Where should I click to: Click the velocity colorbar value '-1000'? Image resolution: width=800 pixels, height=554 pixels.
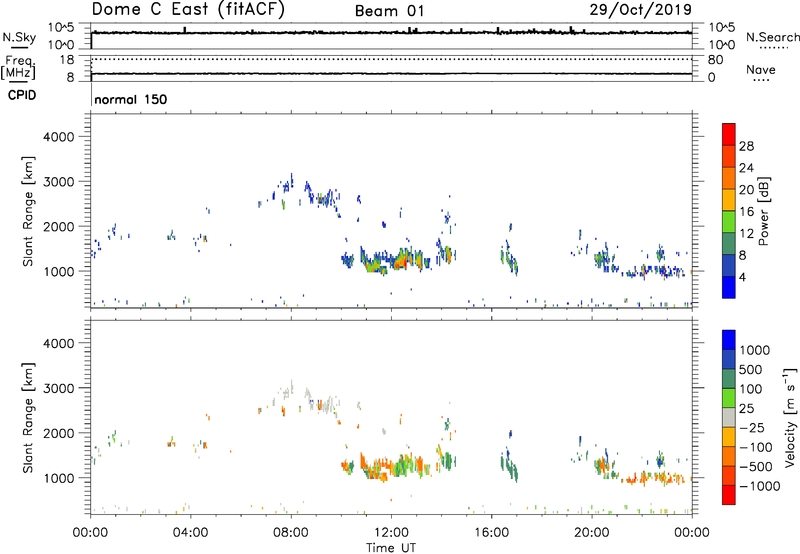tap(760, 486)
